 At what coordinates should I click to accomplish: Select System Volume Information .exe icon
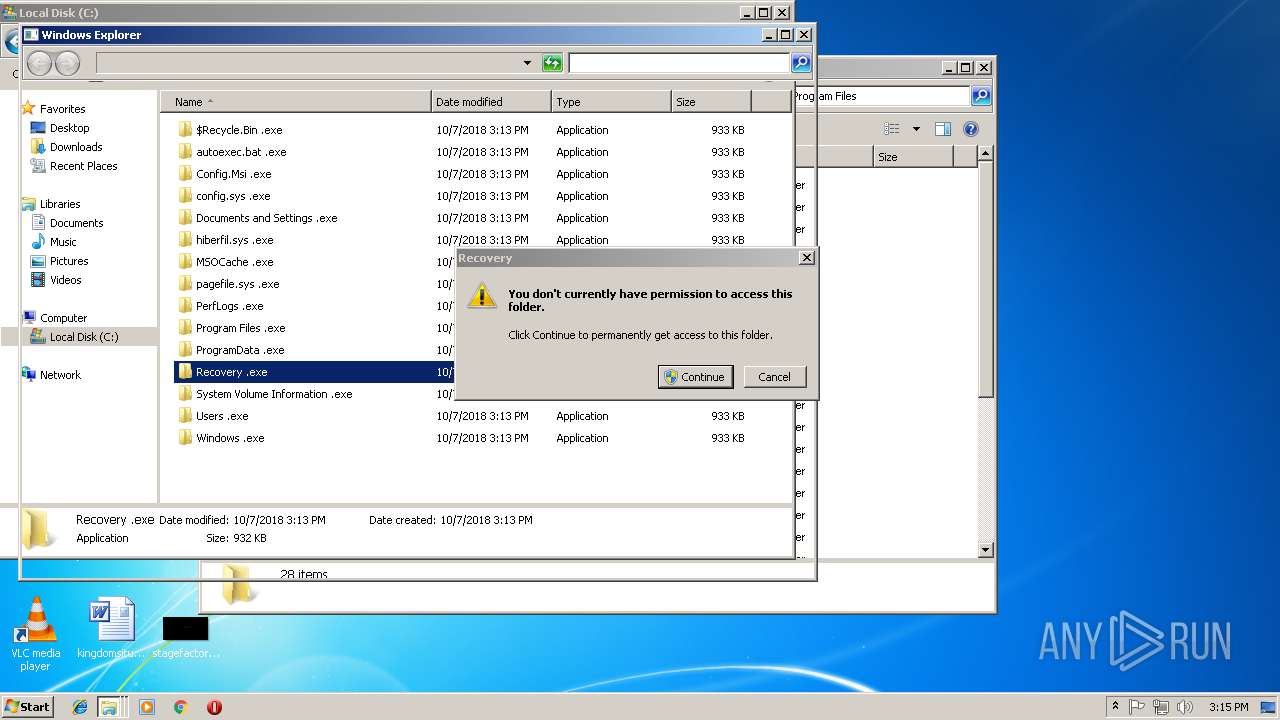click(x=185, y=394)
